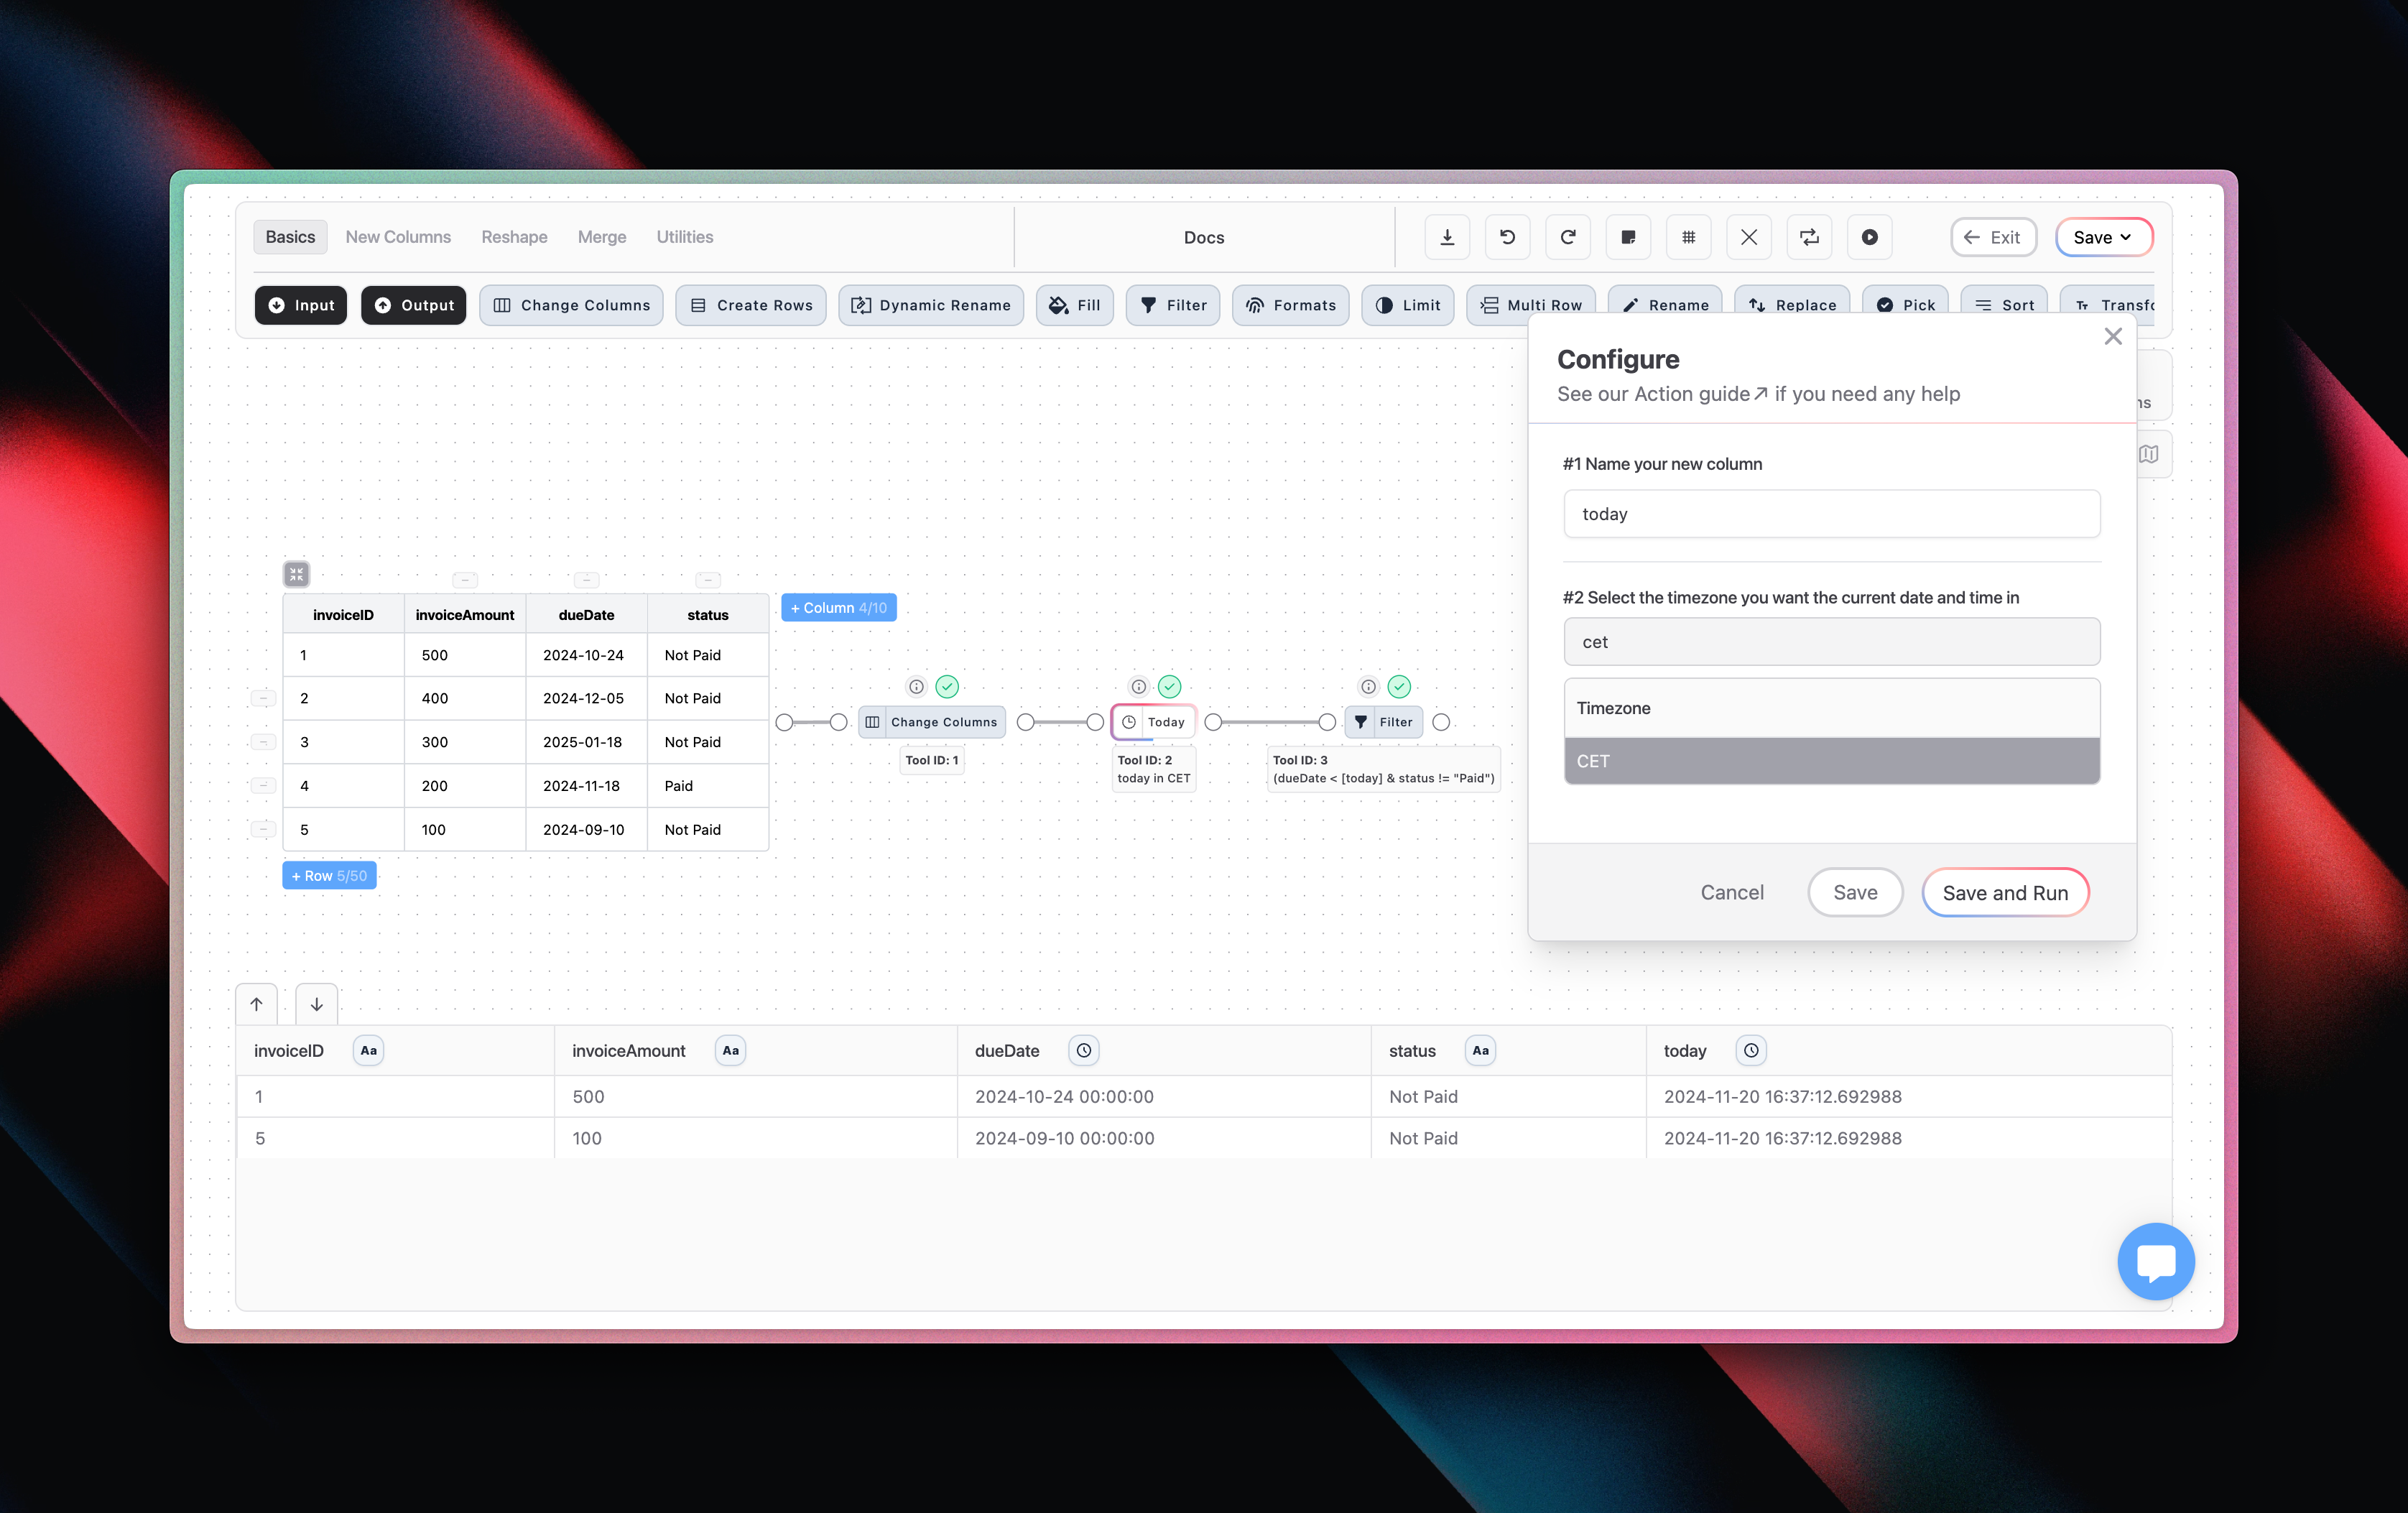The image size is (2408, 1513).
Task: Move results panel up with arrow
Action: tap(256, 1004)
